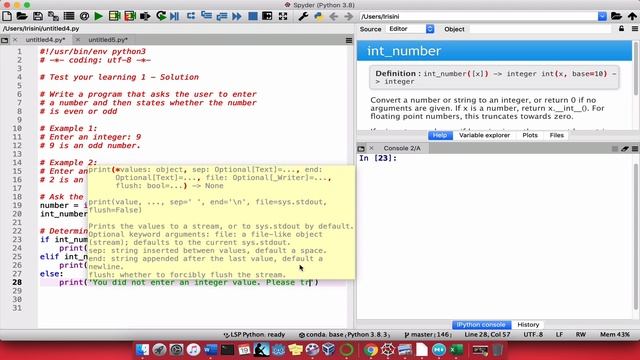This screenshot has height=360, width=640.
Task: Click the LSP Python ready status
Action: point(254,334)
